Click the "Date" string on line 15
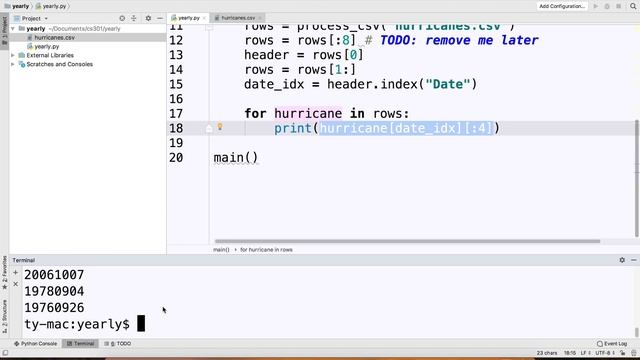Viewport: 640px width, 360px height. [448, 84]
